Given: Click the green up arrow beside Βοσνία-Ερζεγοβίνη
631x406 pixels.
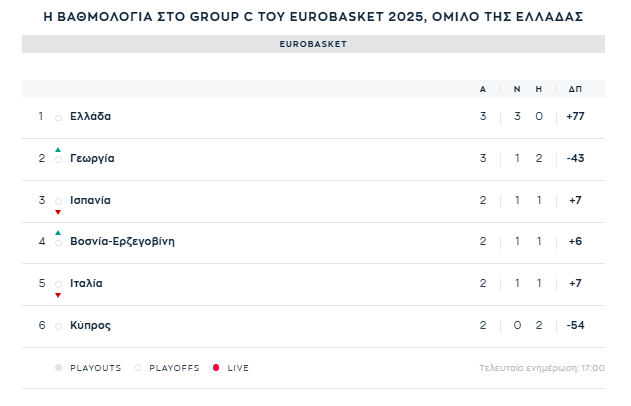Looking at the screenshot, I should pyautogui.click(x=58, y=233).
